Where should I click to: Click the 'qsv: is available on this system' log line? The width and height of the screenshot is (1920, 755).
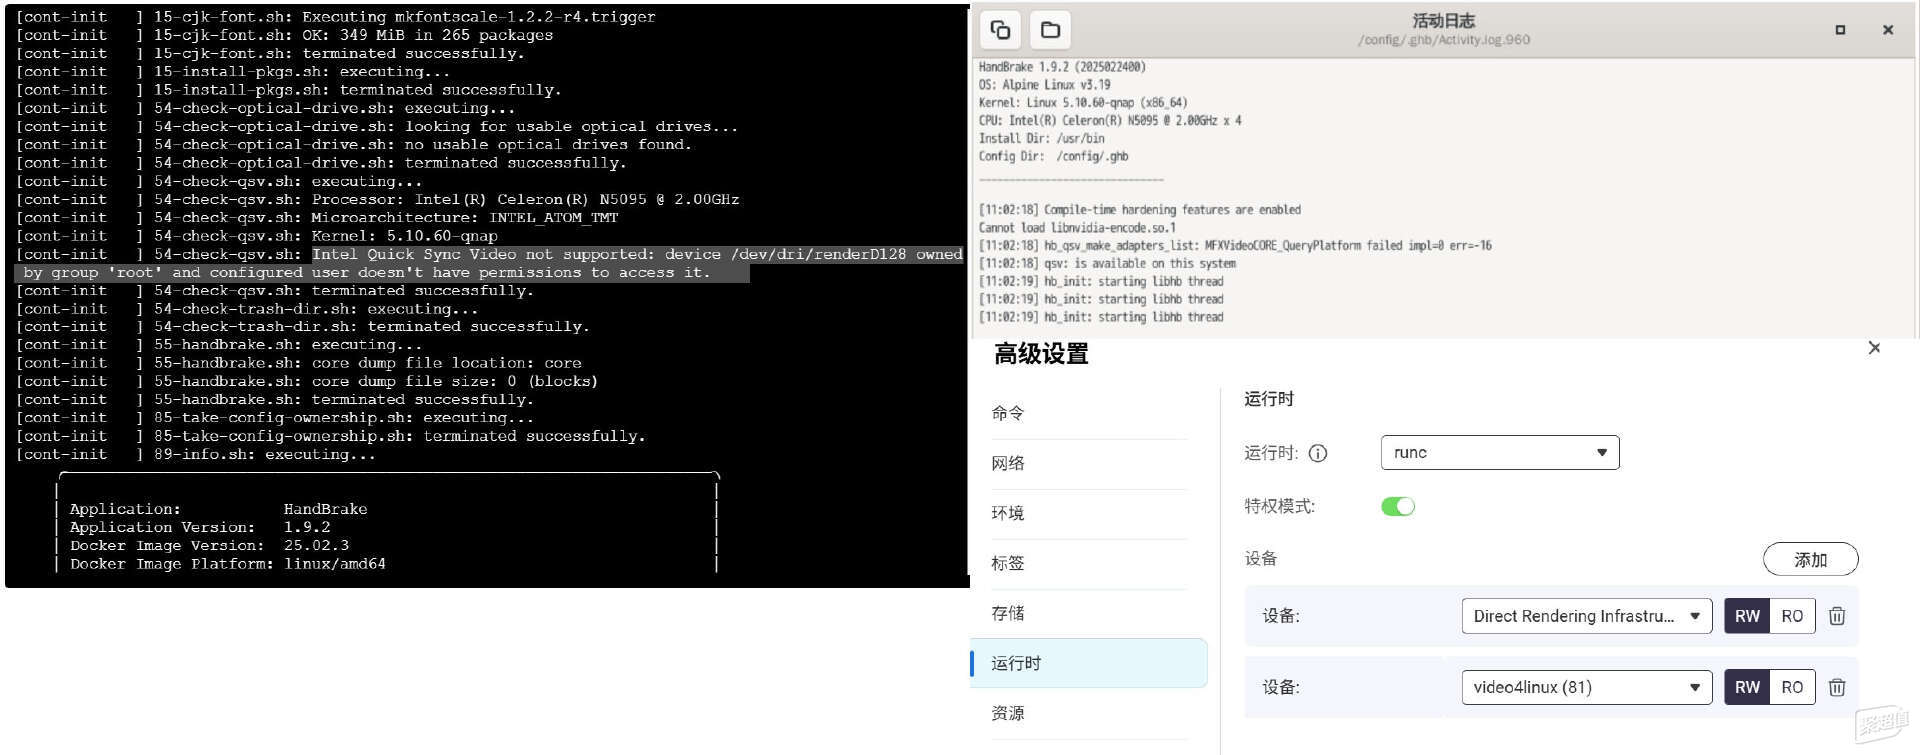1107,263
